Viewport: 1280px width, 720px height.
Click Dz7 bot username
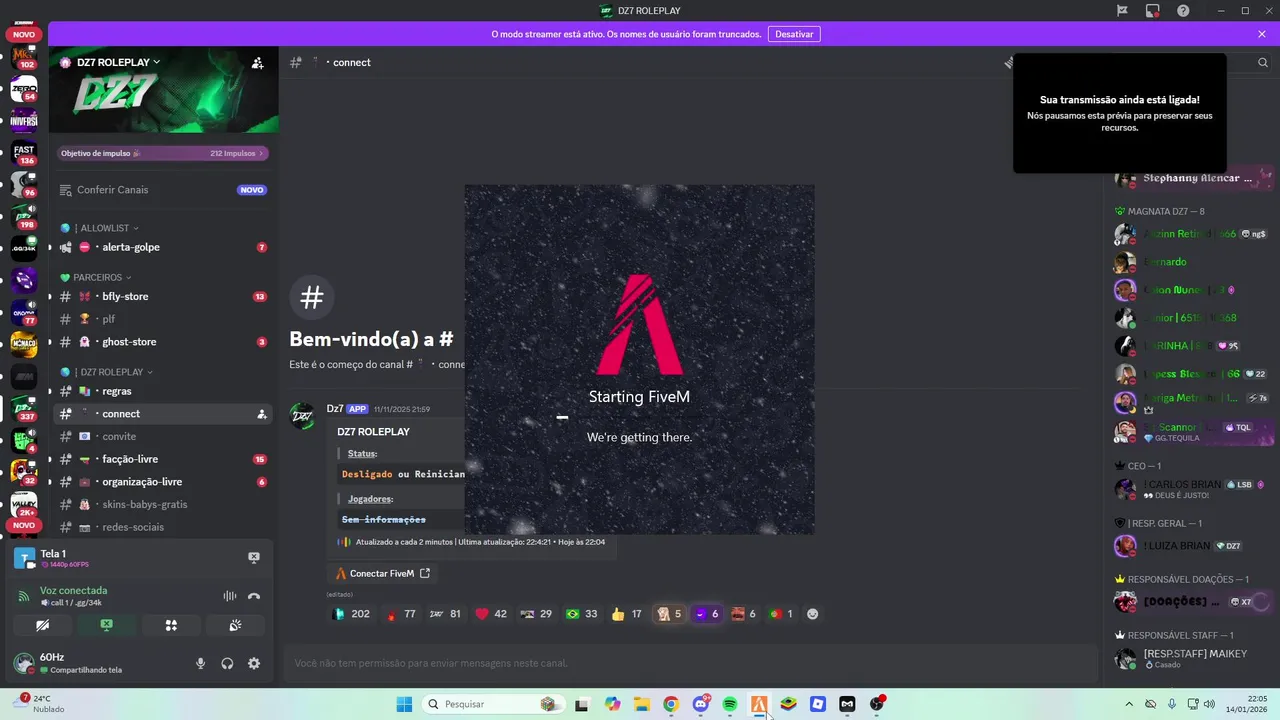335,409
